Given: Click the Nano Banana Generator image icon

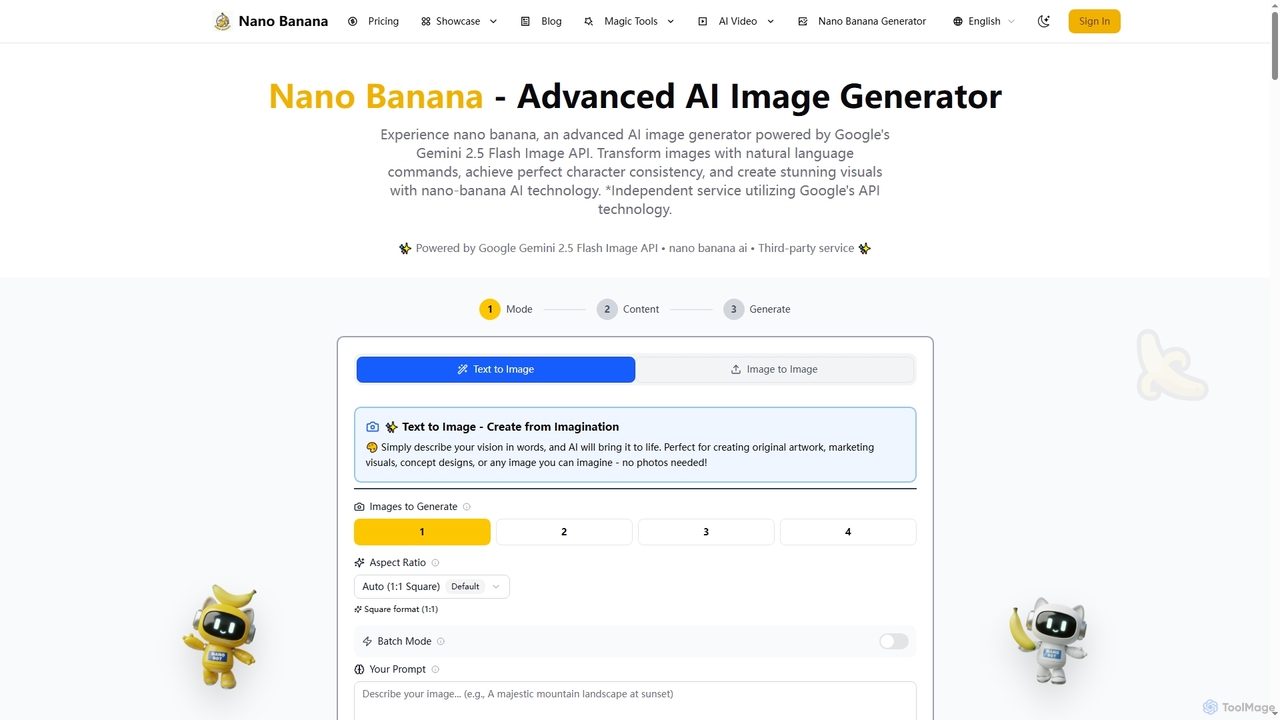Looking at the screenshot, I should pyautogui.click(x=802, y=21).
